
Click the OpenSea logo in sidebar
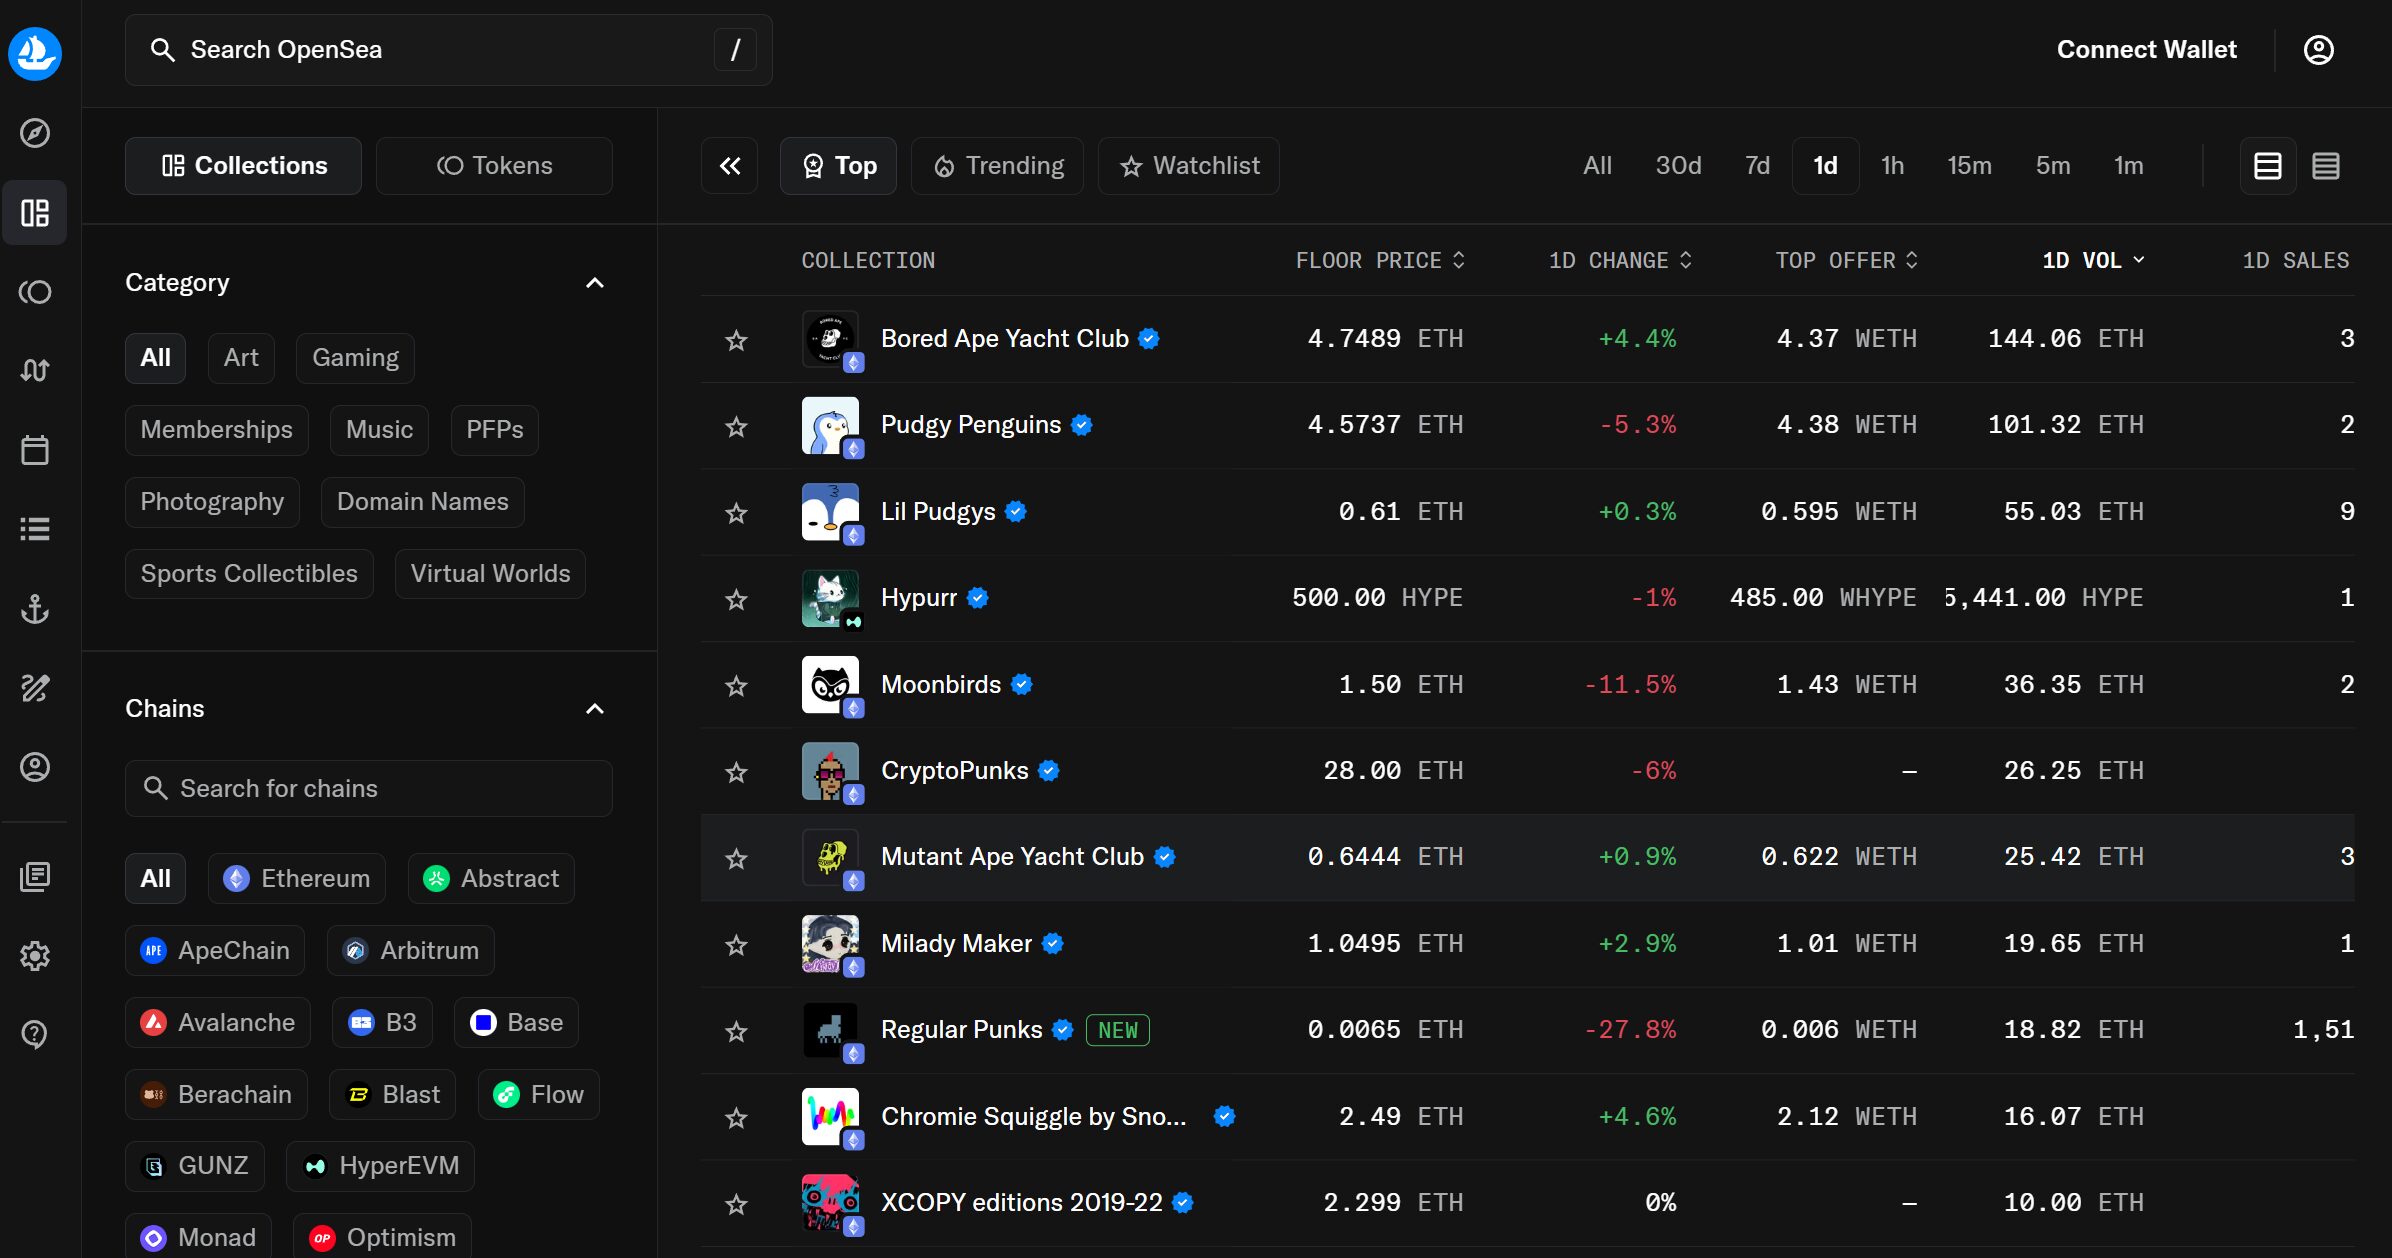click(x=35, y=53)
